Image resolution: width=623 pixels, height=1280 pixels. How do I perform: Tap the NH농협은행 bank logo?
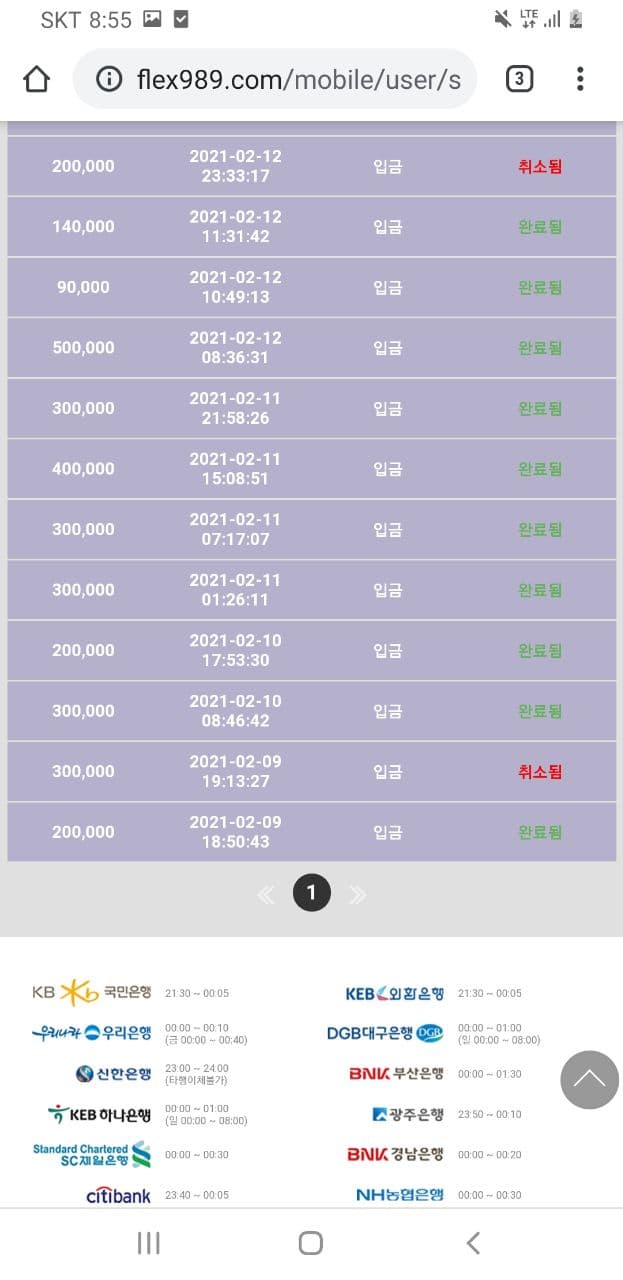coord(399,1195)
